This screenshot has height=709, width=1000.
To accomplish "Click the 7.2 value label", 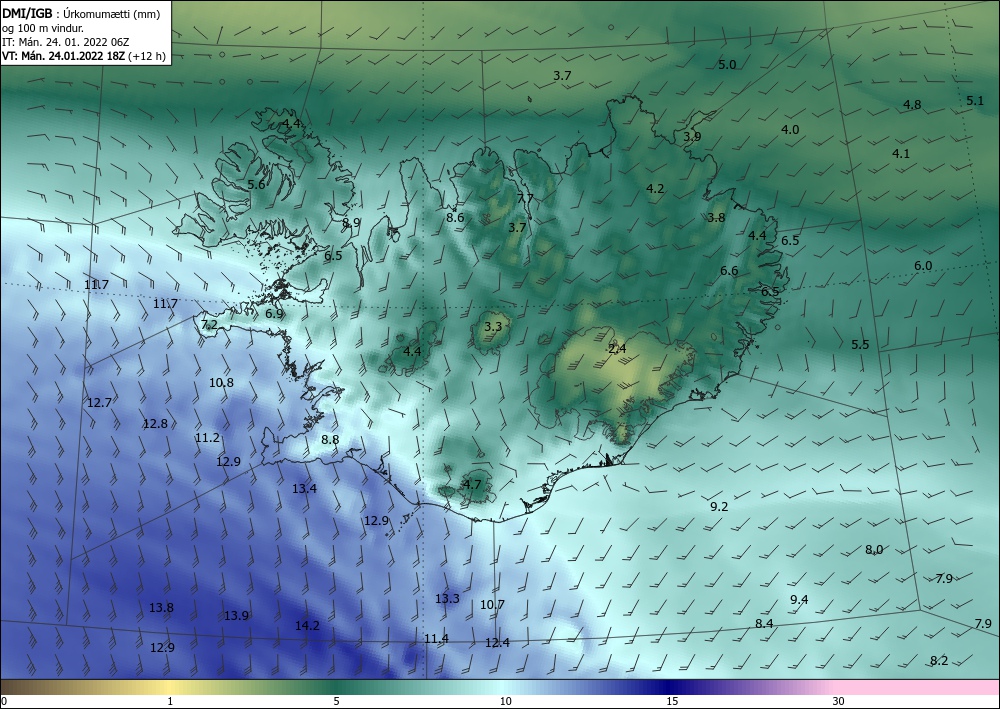I will [209, 325].
